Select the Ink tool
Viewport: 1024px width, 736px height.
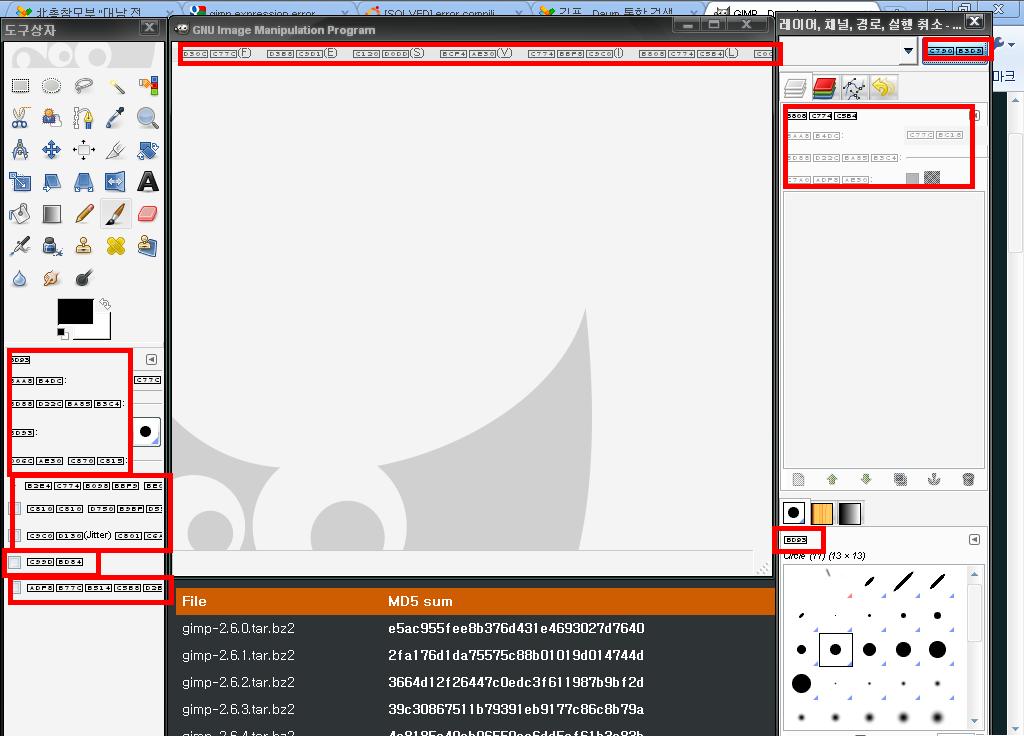point(52,246)
